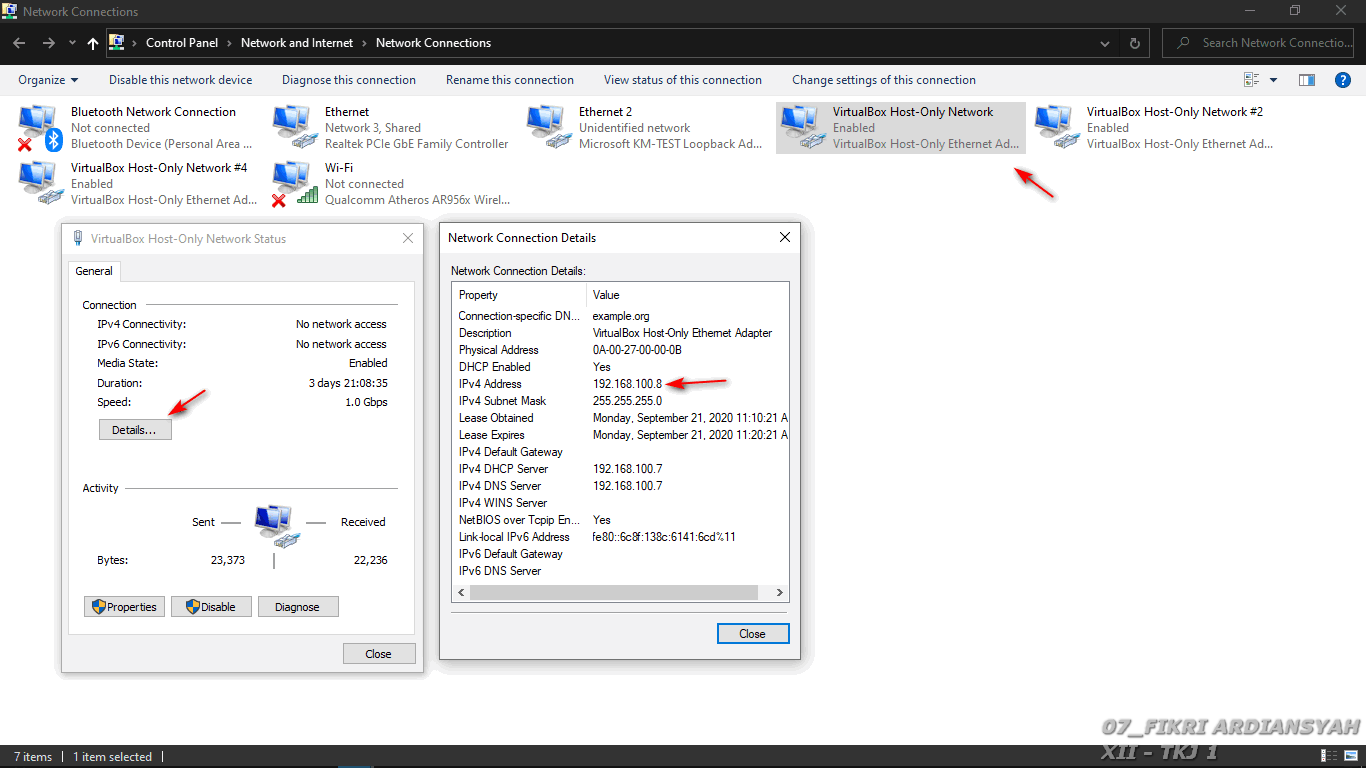Open the Organize dropdown menu
Viewport: 1366px width, 768px height.
(48, 80)
